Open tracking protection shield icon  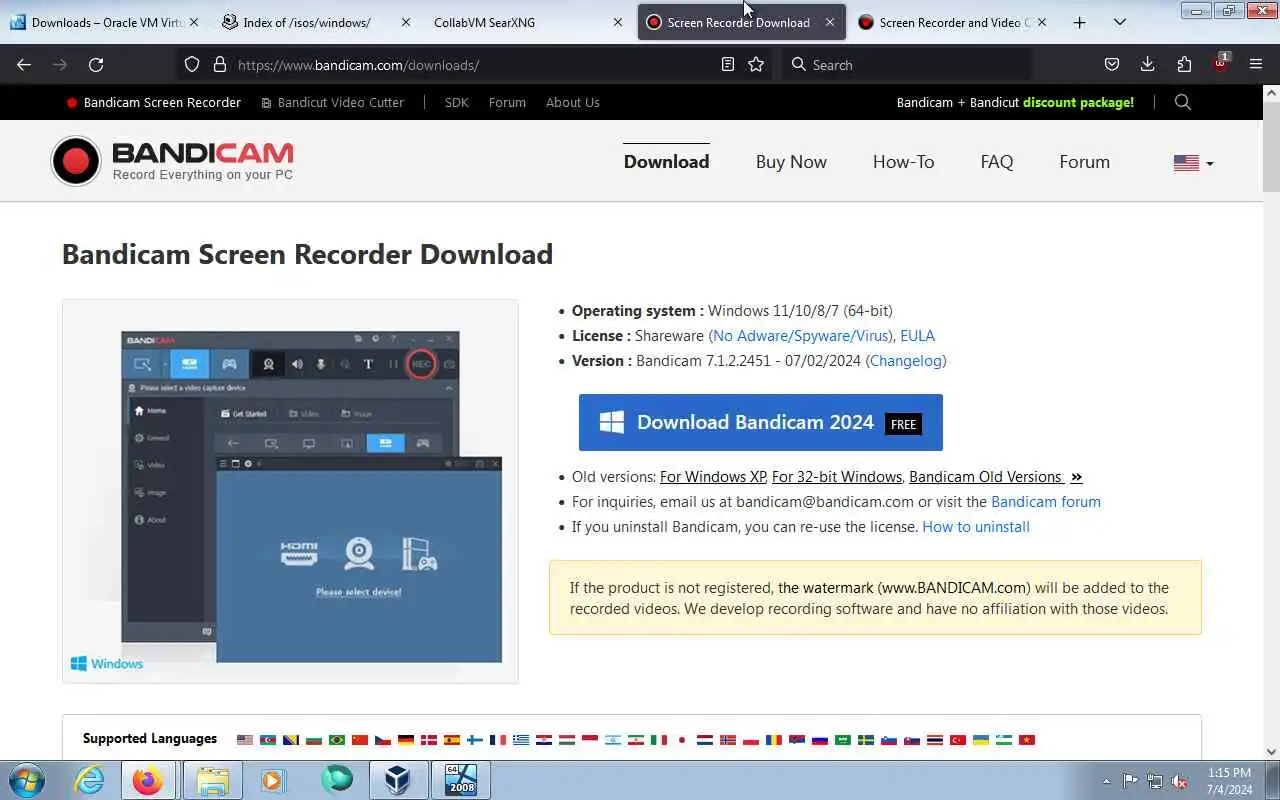click(192, 64)
